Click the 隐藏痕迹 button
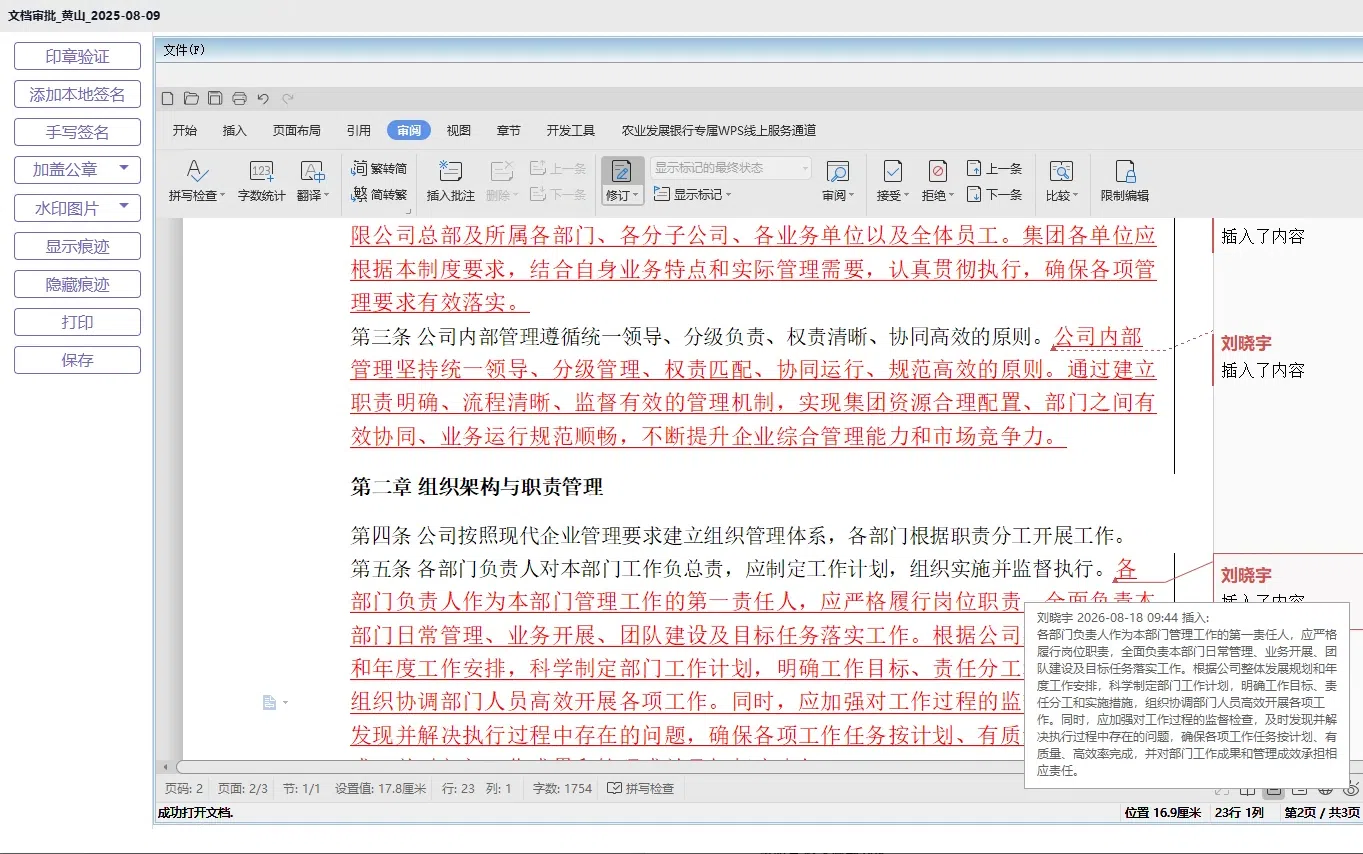The width and height of the screenshot is (1363, 854). point(77,284)
